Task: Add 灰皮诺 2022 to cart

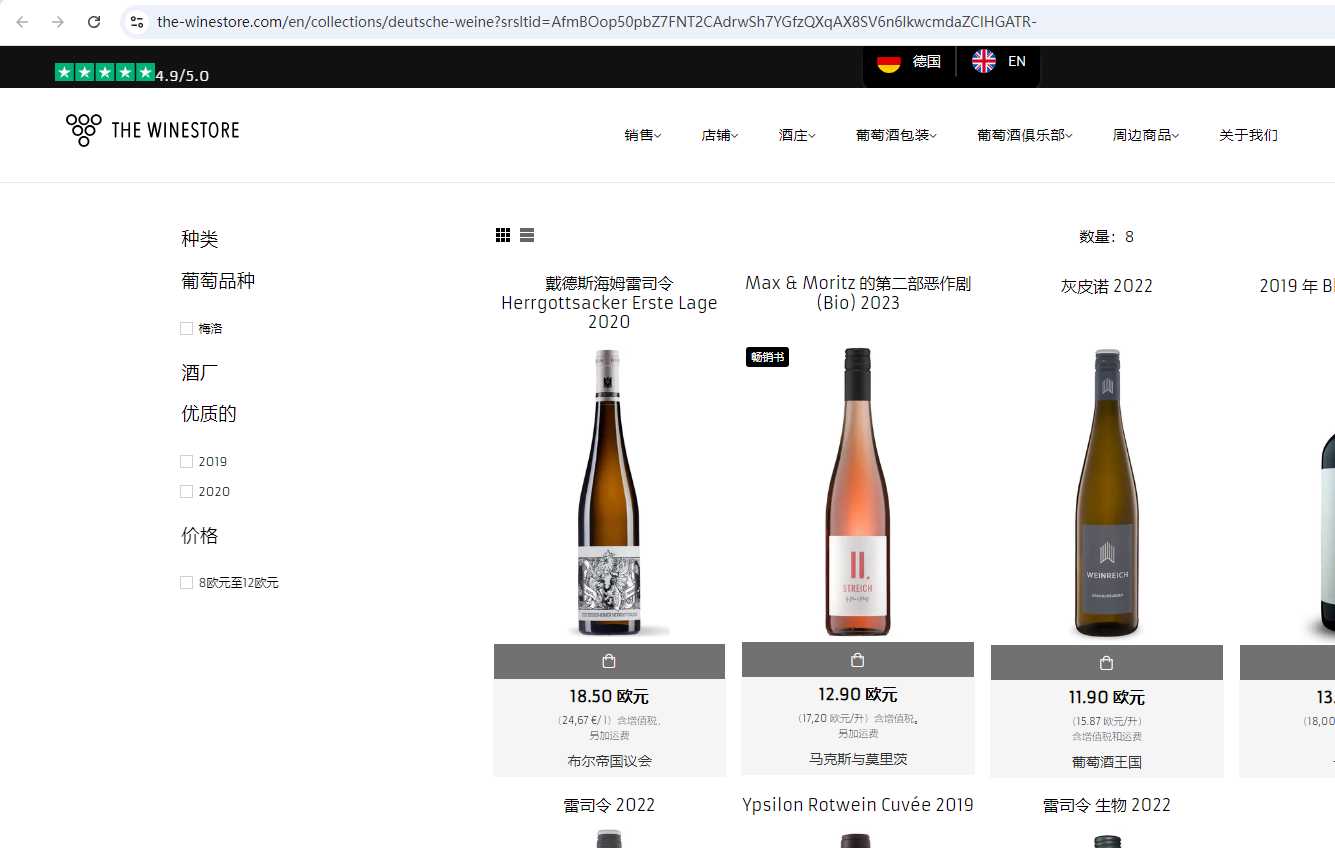Action: [1106, 663]
